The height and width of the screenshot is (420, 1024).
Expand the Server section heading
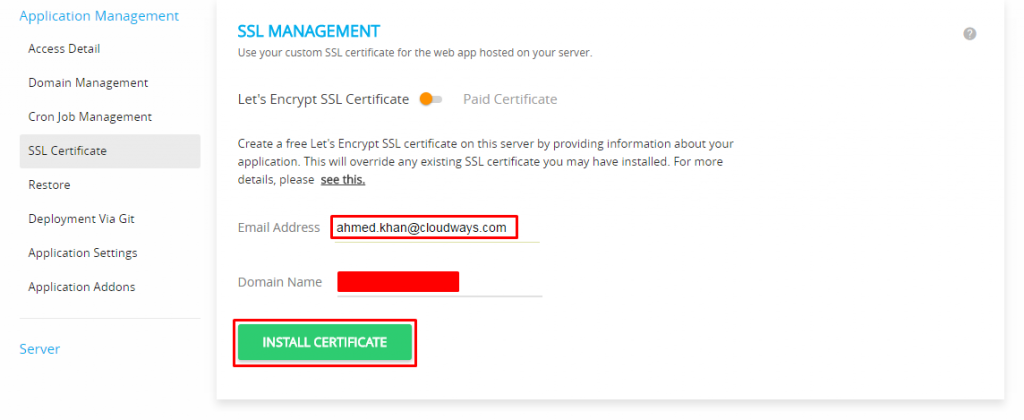tap(40, 349)
